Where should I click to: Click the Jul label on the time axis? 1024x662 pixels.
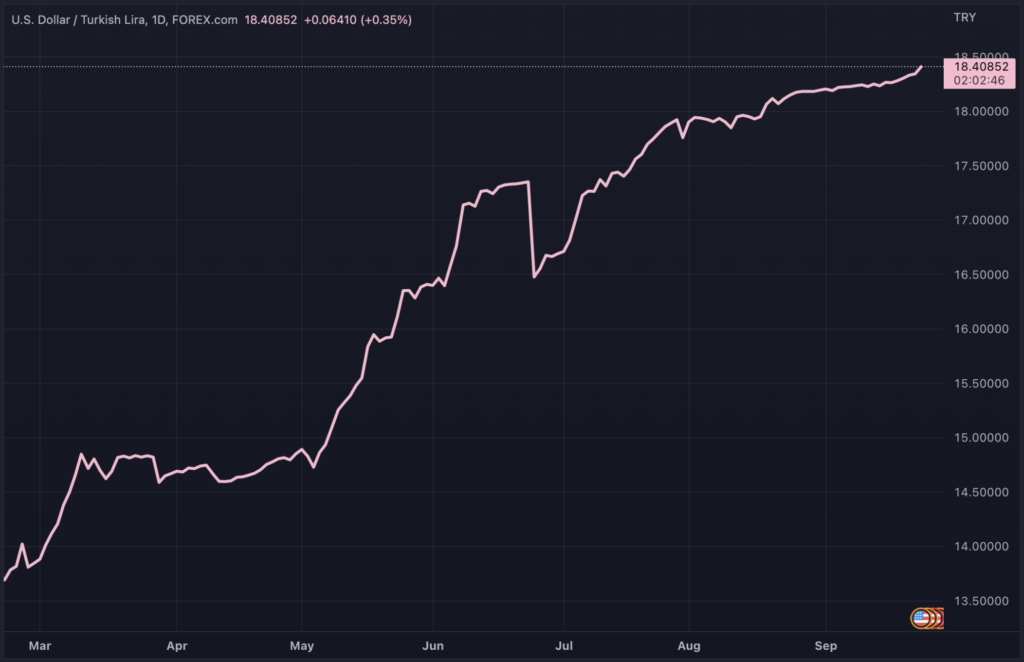[564, 646]
